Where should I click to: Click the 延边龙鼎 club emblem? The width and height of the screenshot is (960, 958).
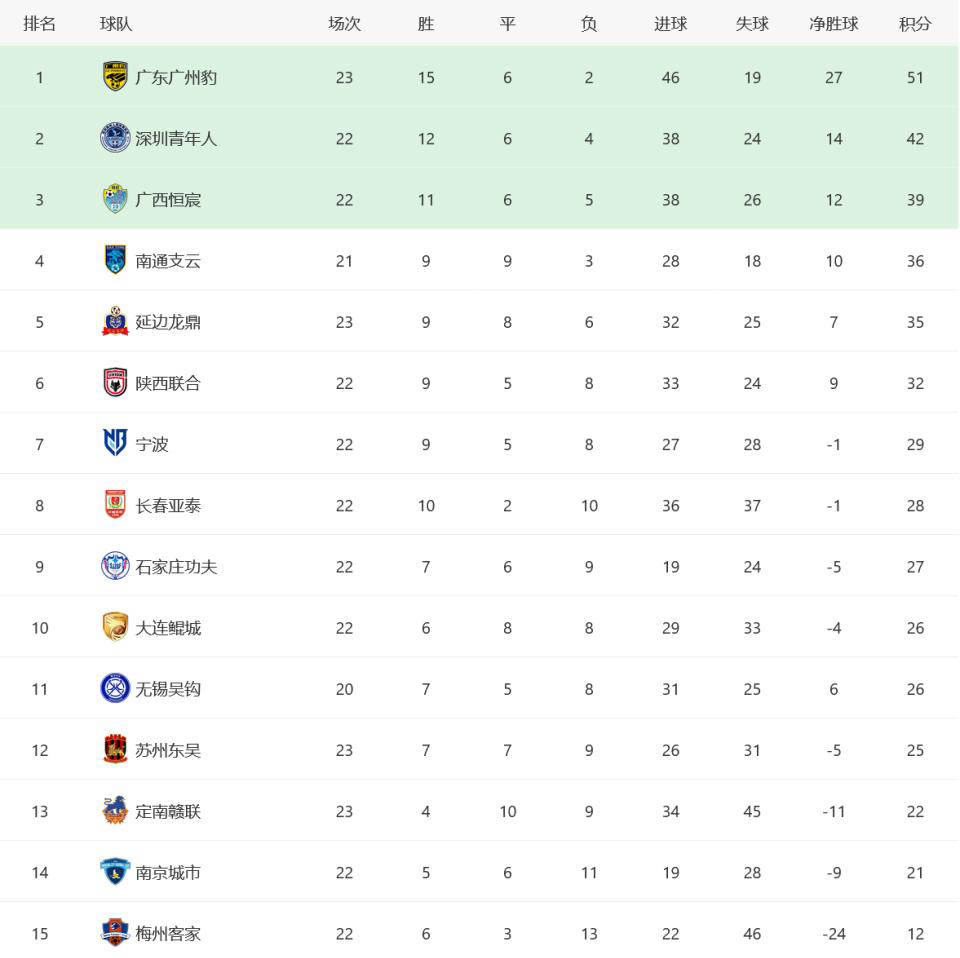[115, 321]
